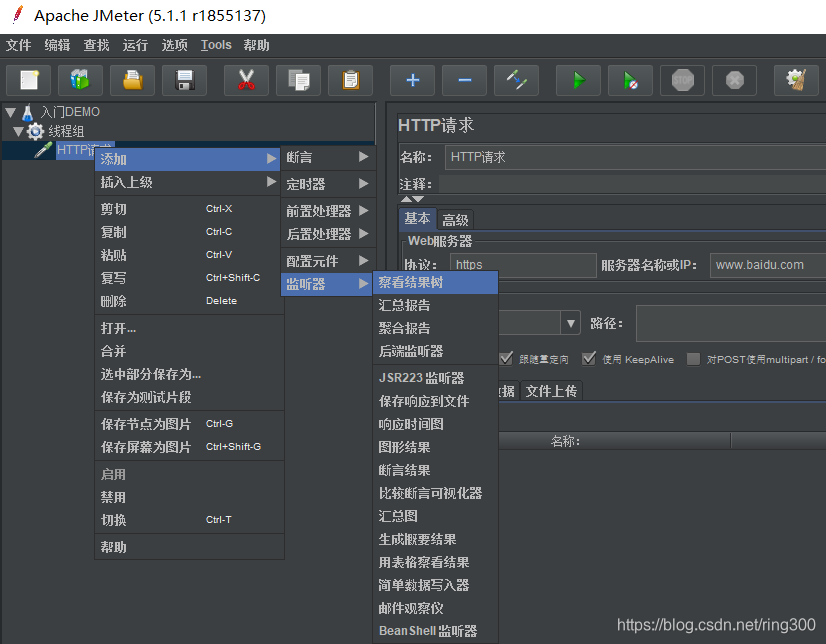This screenshot has width=826, height=644.
Task: Click the Expand all plus icon
Action: click(412, 81)
